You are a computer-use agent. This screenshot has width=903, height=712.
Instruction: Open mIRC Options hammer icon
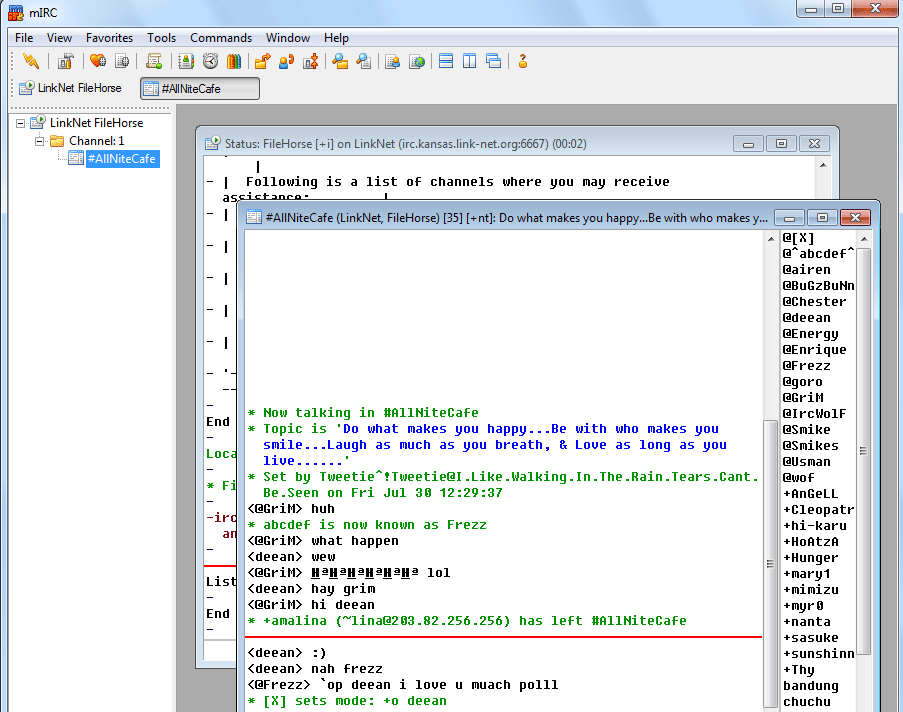pos(66,61)
